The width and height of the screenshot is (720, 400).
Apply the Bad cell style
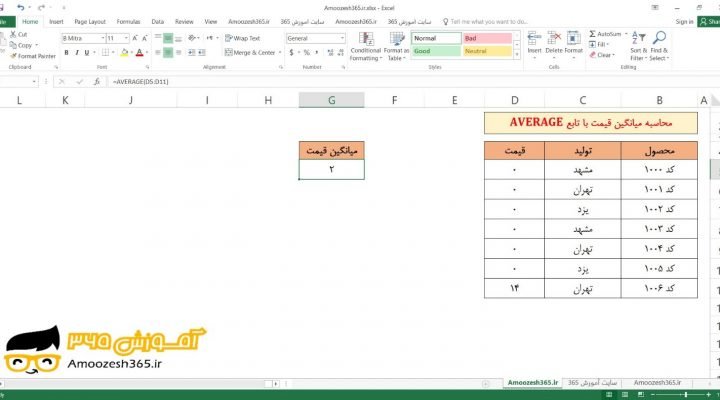tap(487, 38)
